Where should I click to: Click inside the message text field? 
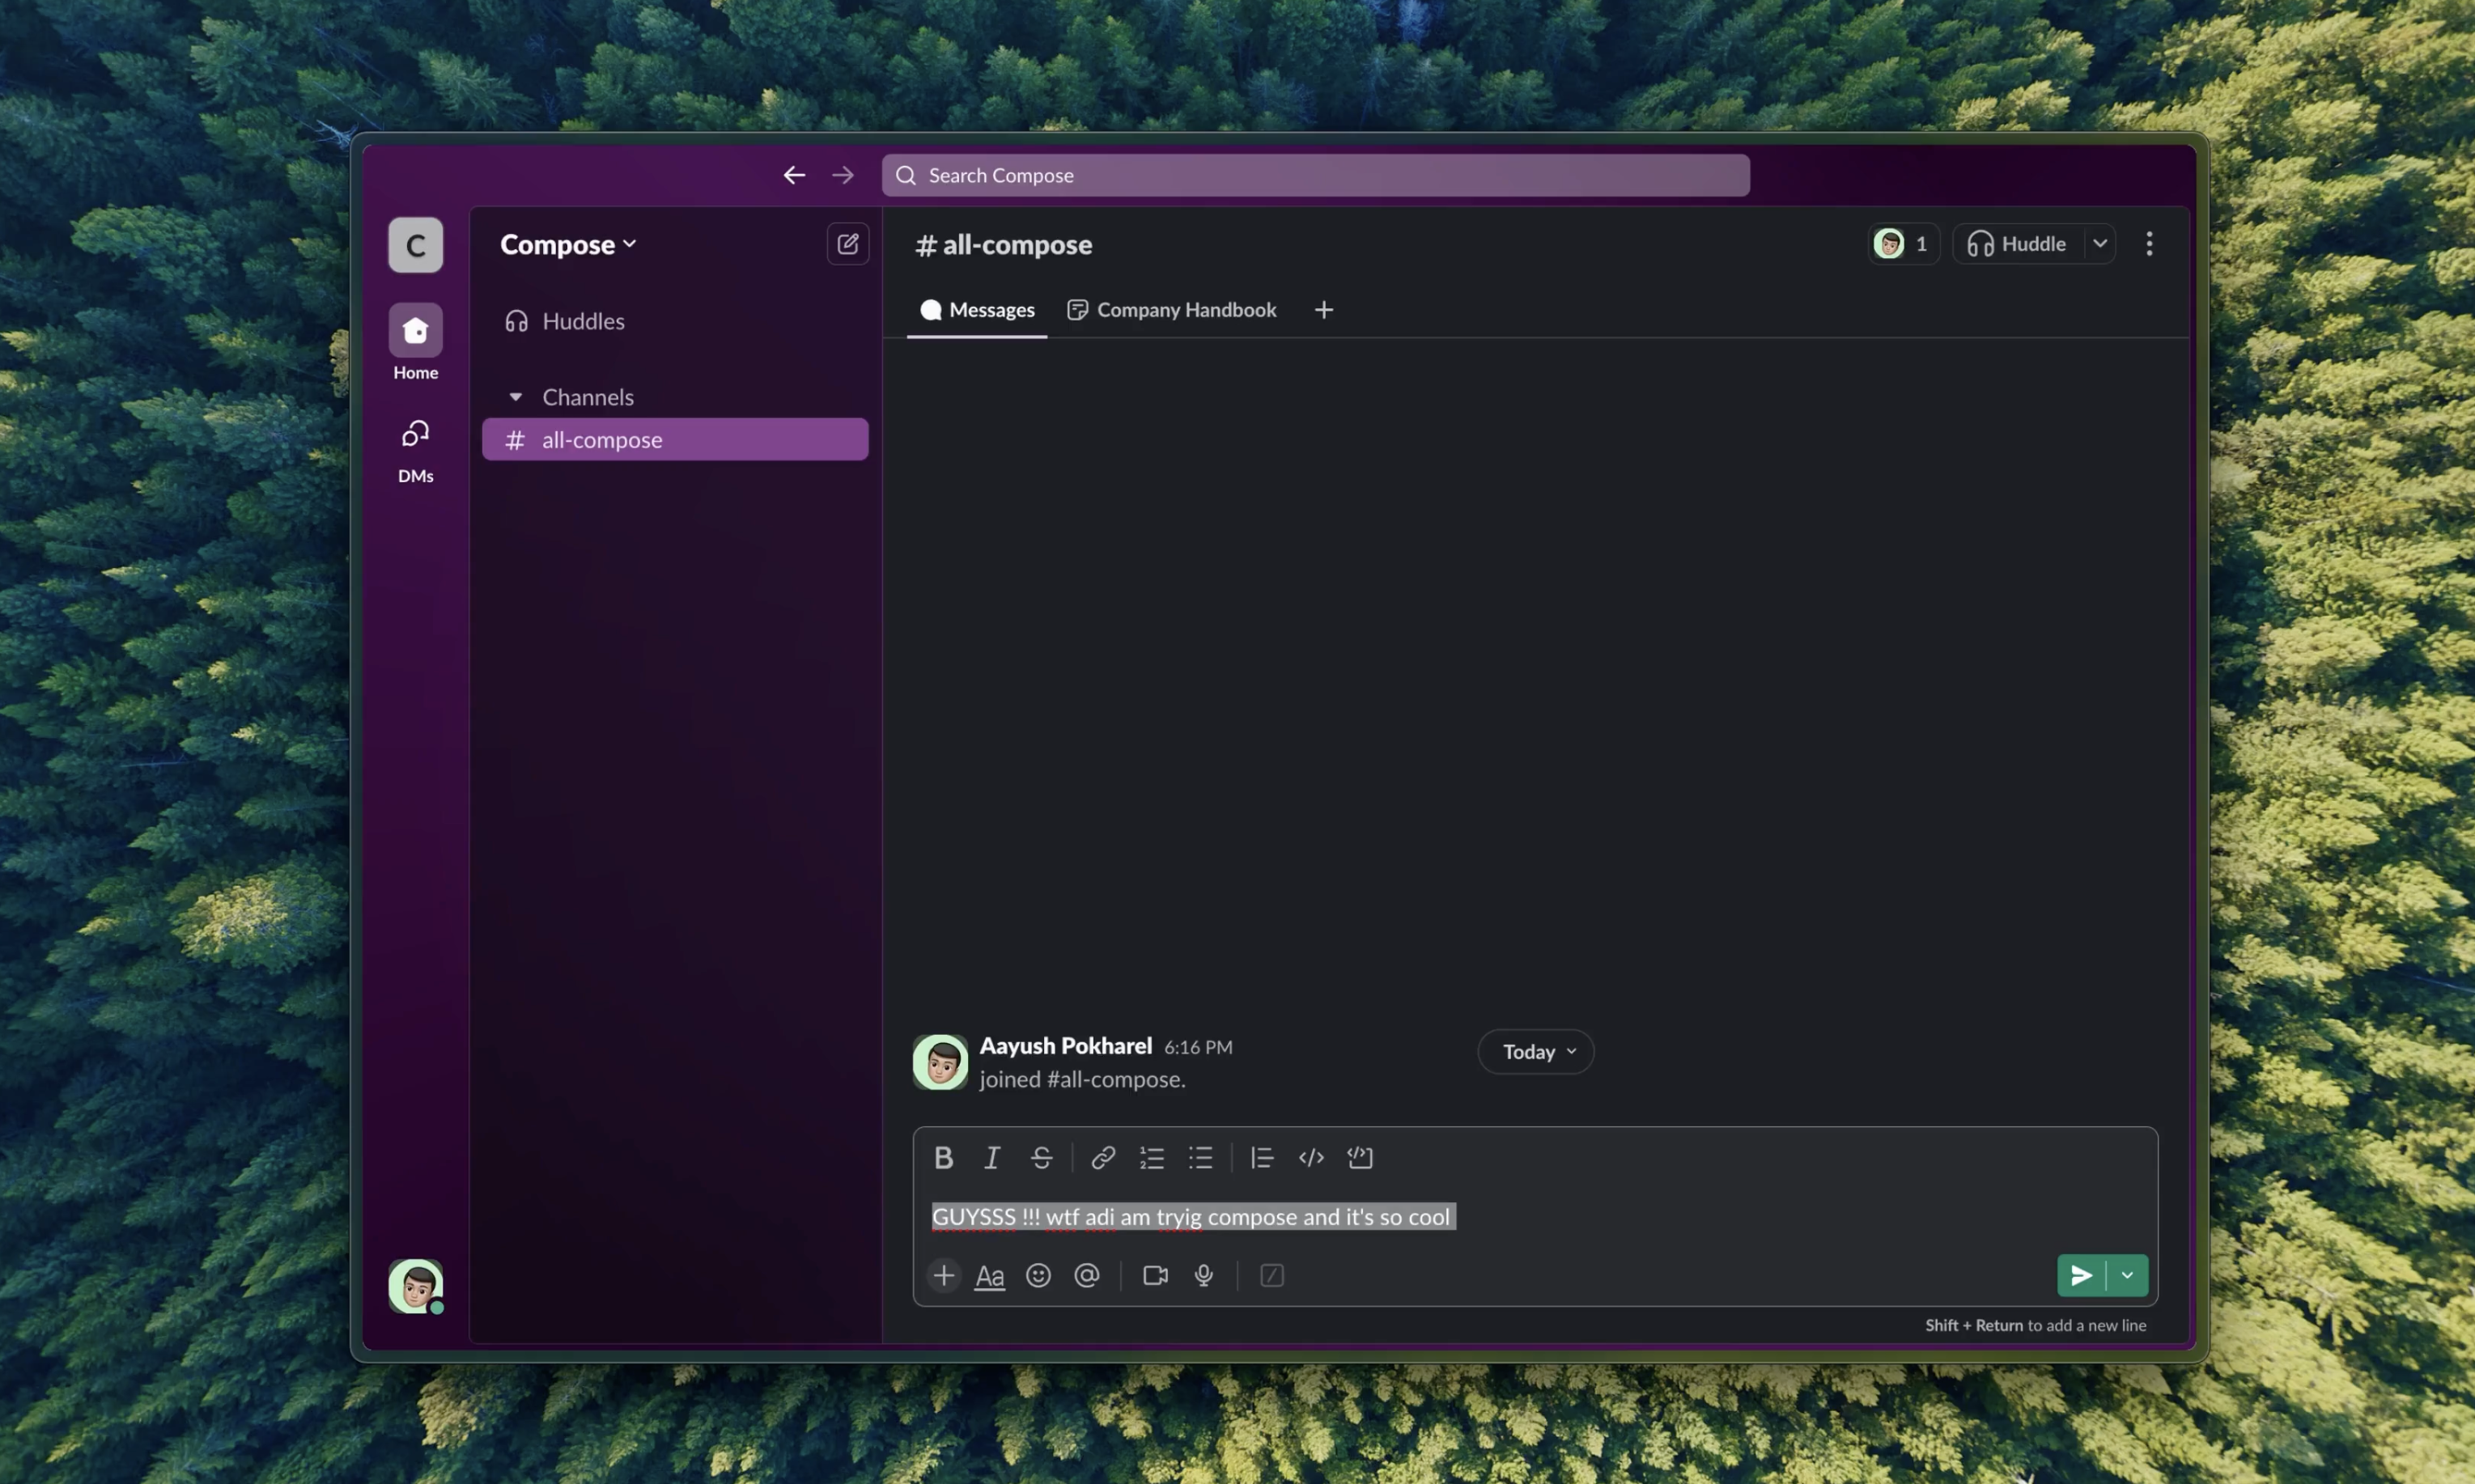pyautogui.click(x=1535, y=1217)
